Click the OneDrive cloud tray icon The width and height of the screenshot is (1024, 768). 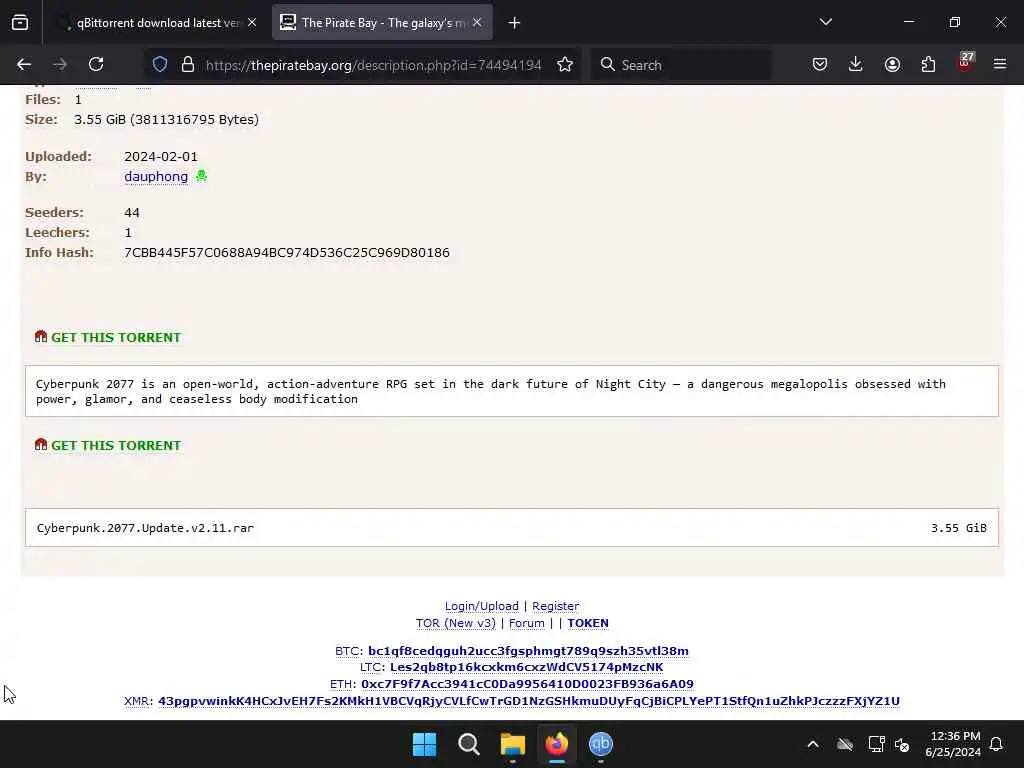845,744
